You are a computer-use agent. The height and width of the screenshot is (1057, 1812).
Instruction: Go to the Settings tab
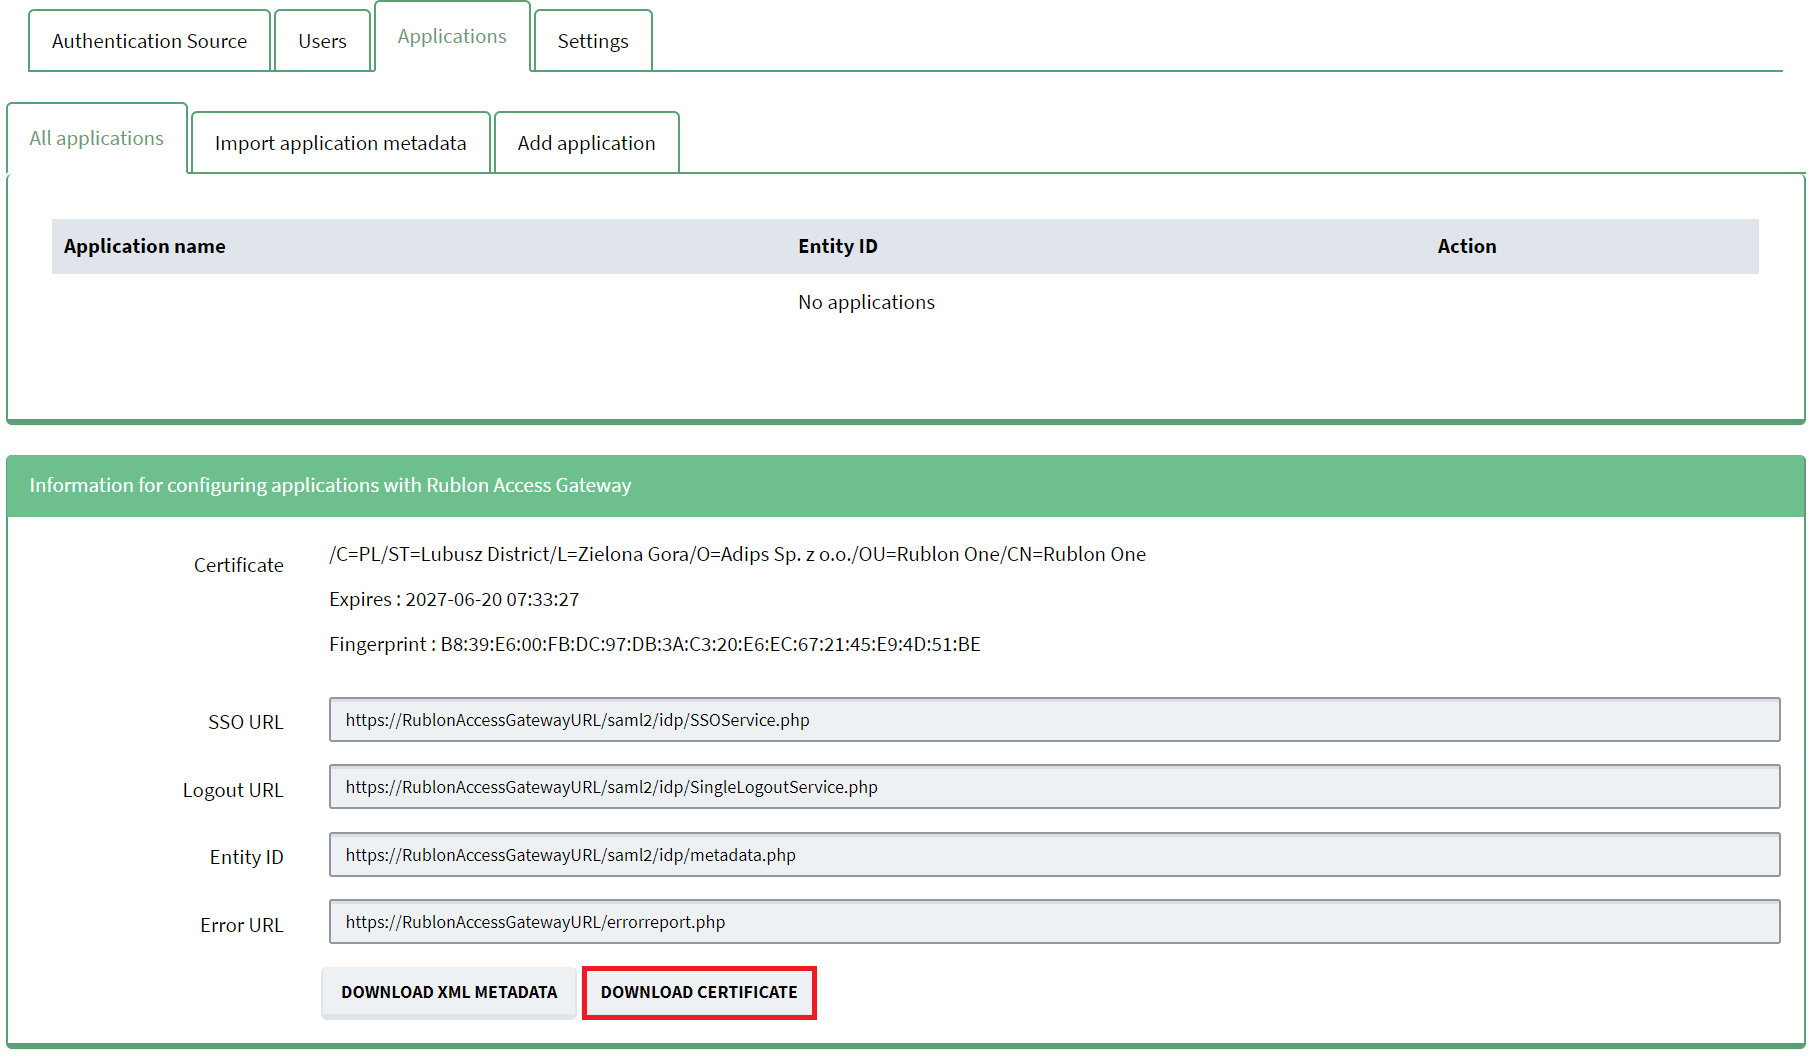(x=593, y=41)
